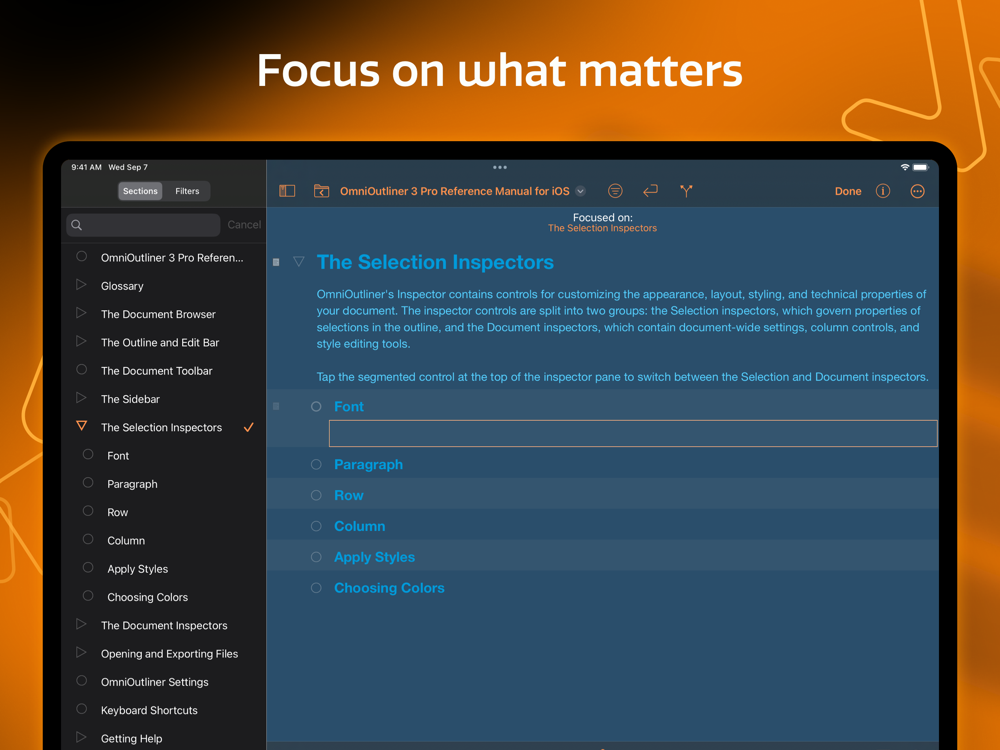The image size is (1000, 750).
Task: Click the circle beside Font in sidebar
Action: point(88,454)
